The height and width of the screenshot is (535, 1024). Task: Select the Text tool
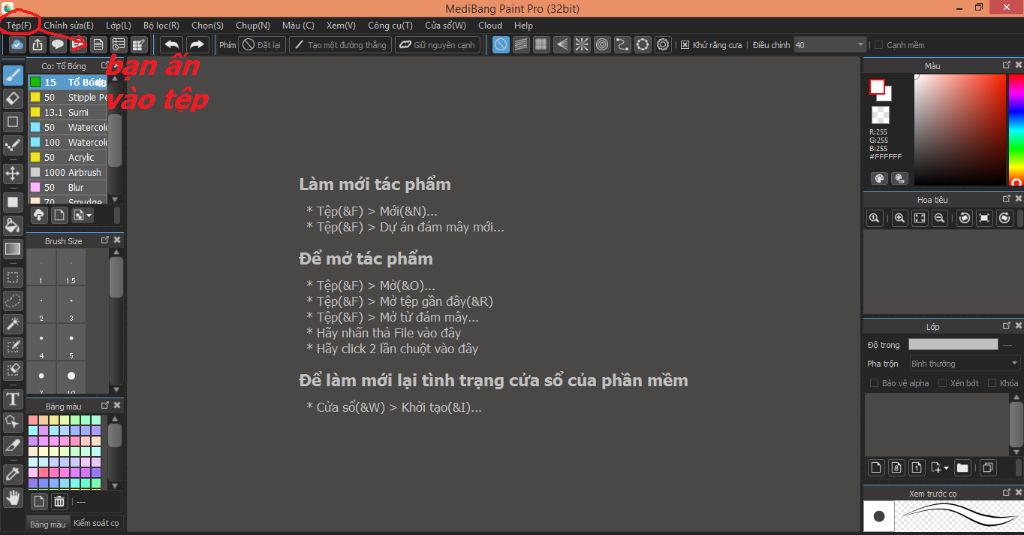click(x=12, y=398)
